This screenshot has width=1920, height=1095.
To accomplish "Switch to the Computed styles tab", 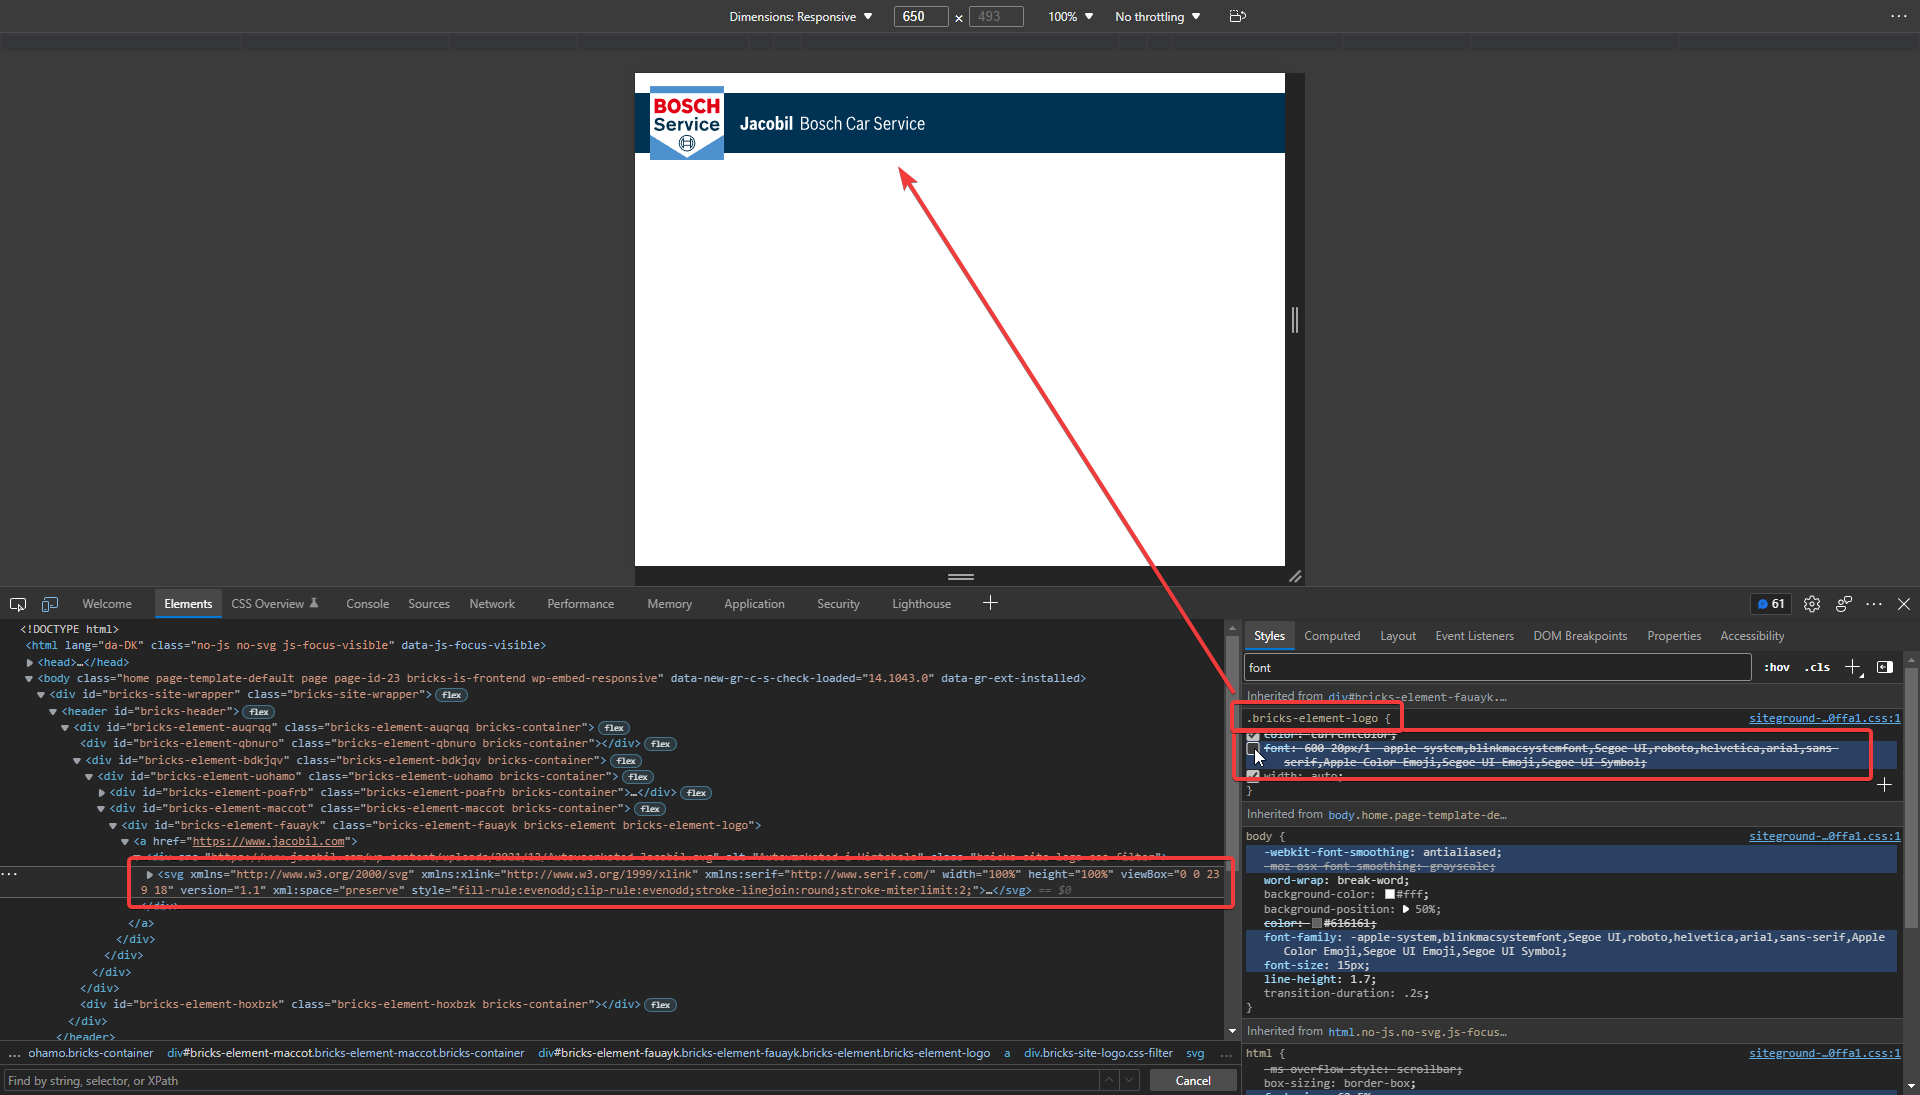I will pos(1332,636).
